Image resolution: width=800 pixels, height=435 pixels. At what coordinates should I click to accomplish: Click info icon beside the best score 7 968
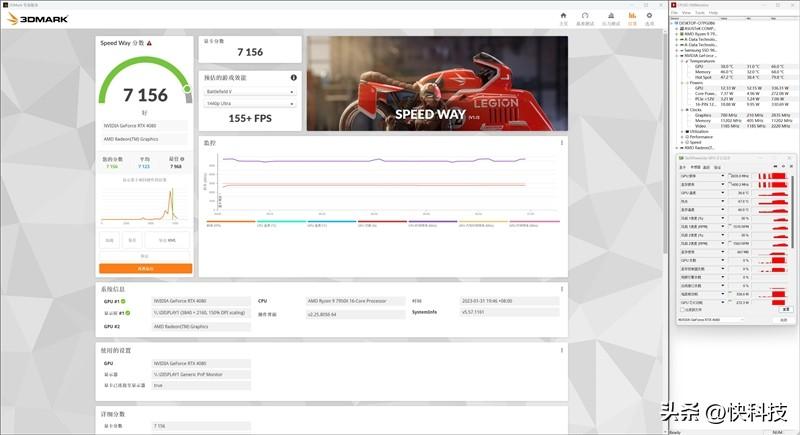[x=182, y=159]
